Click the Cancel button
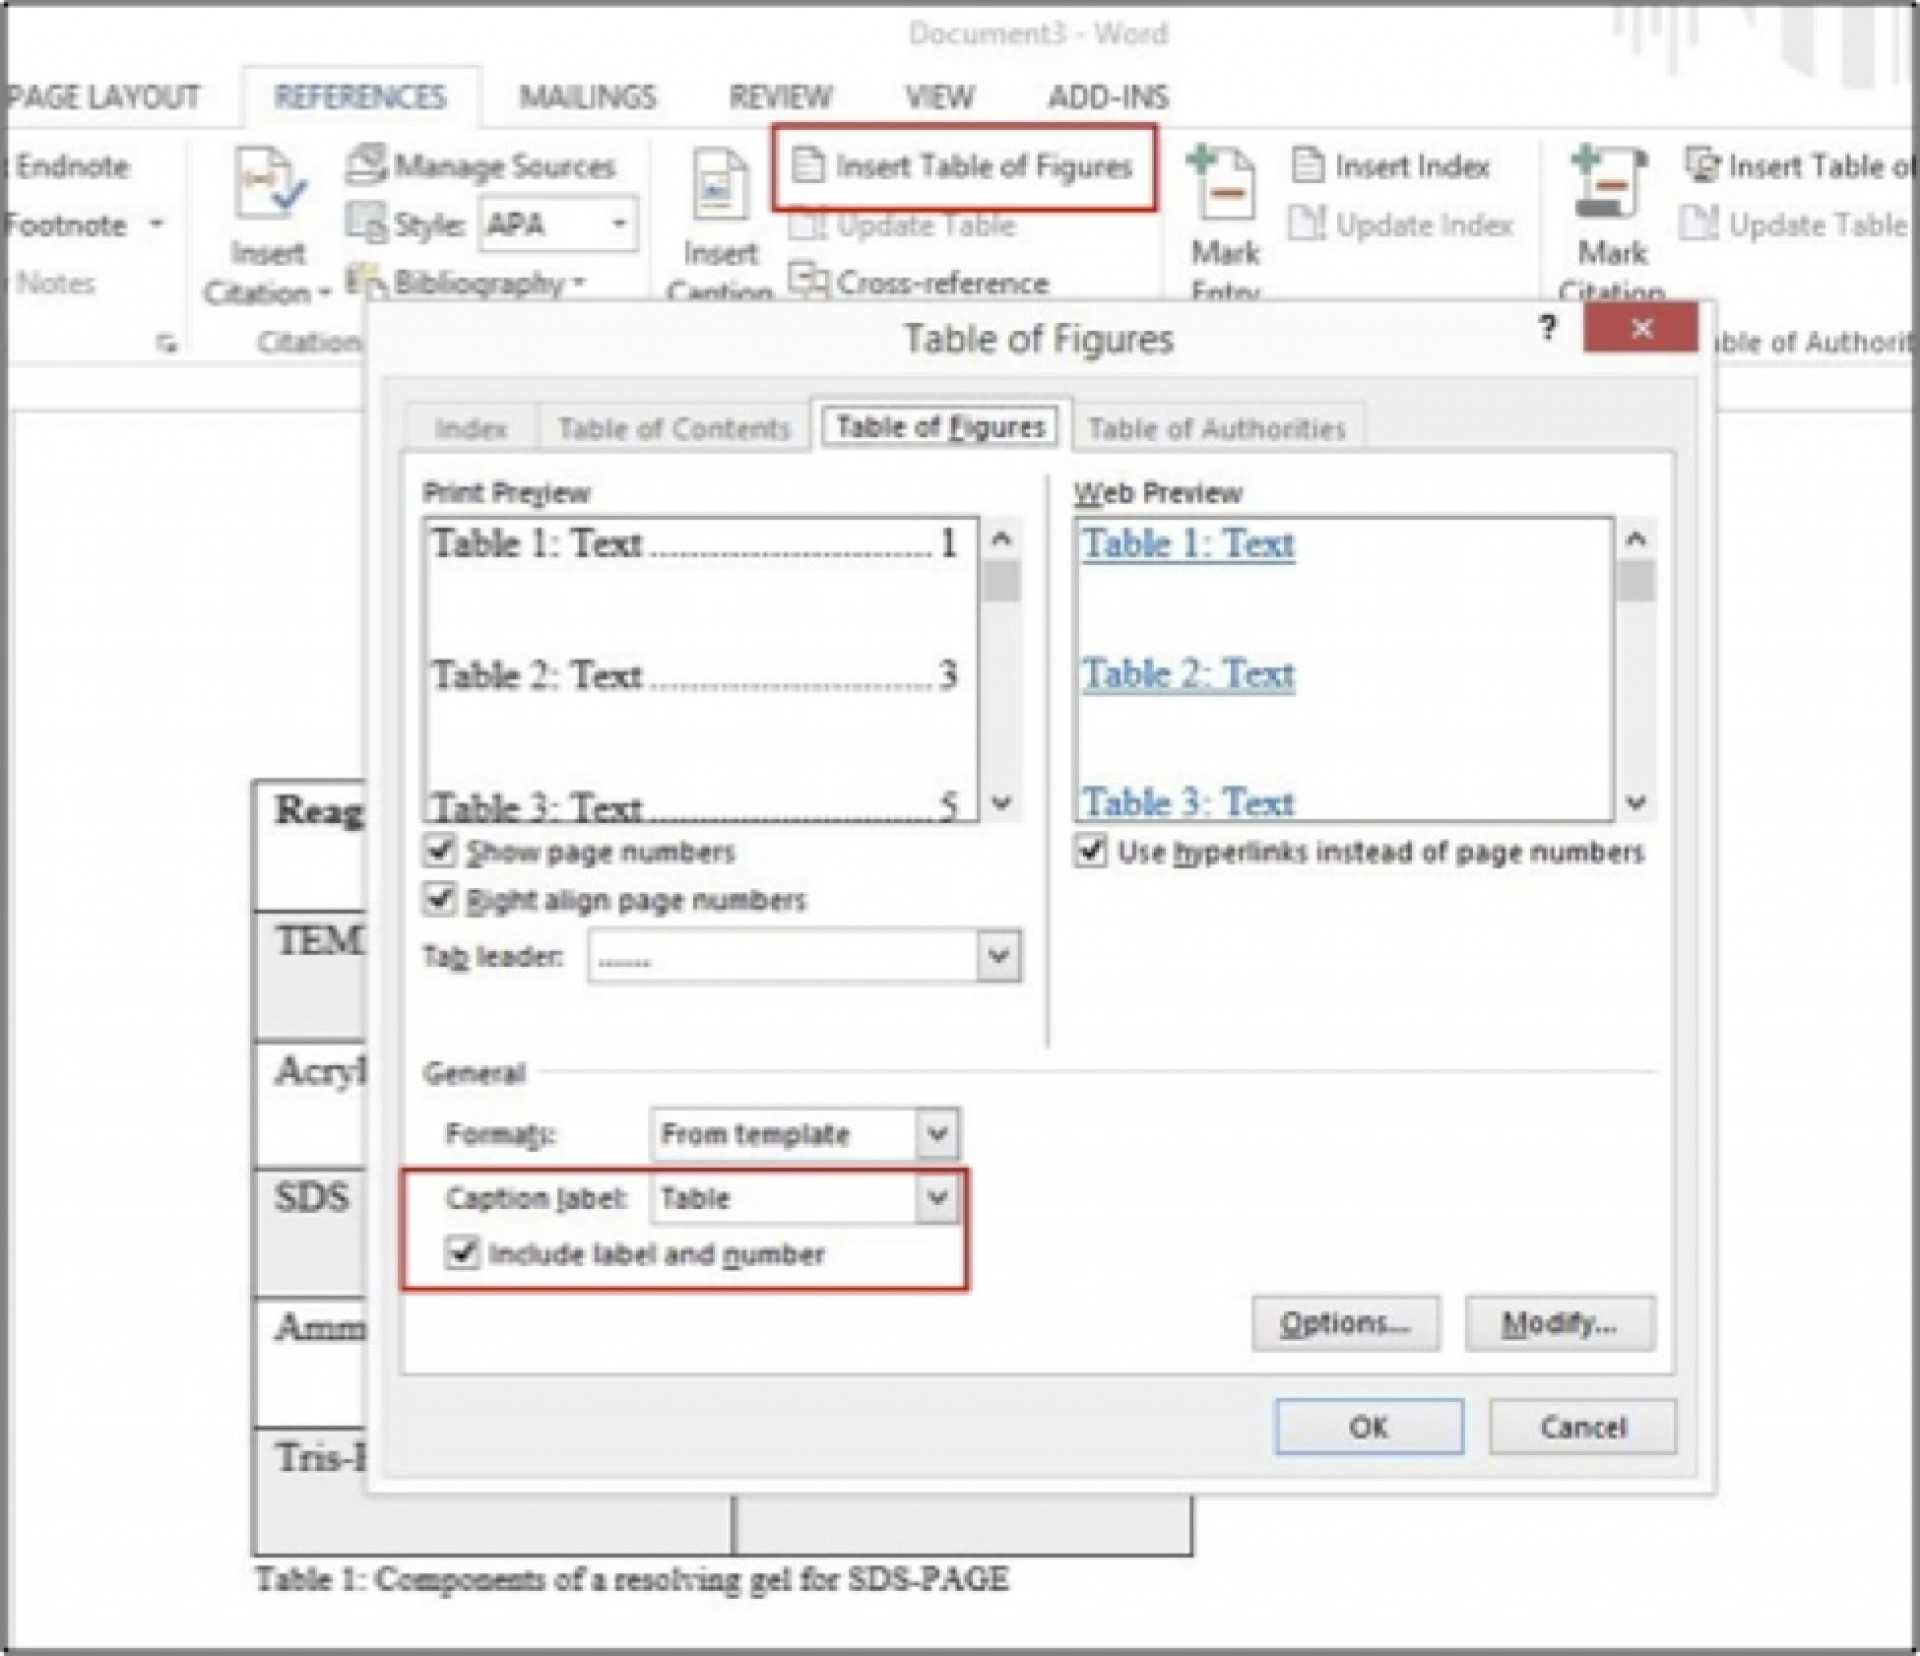Image resolution: width=1920 pixels, height=1656 pixels. point(1583,1427)
